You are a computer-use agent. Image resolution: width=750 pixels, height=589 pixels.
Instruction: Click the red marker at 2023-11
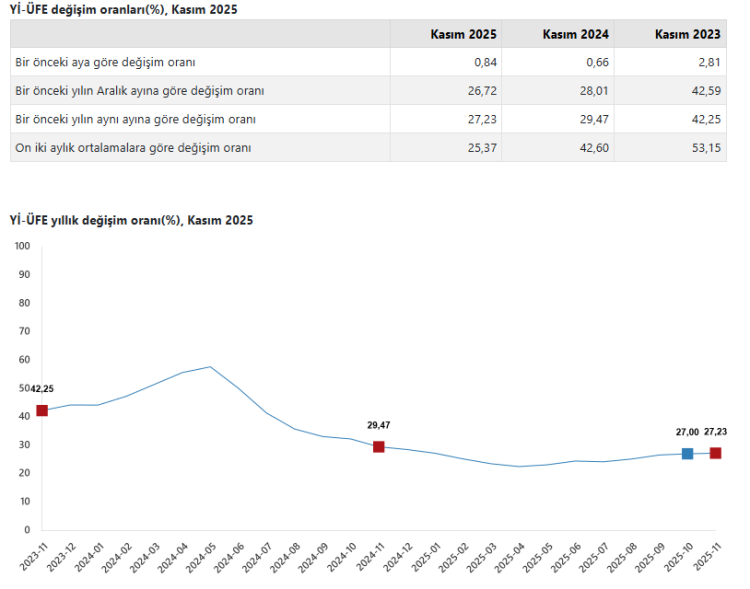(42, 410)
